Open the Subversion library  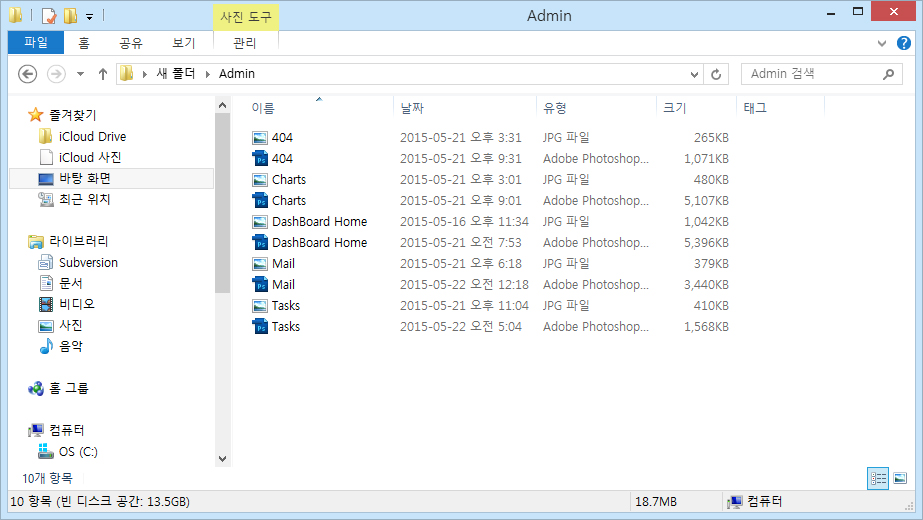88,262
